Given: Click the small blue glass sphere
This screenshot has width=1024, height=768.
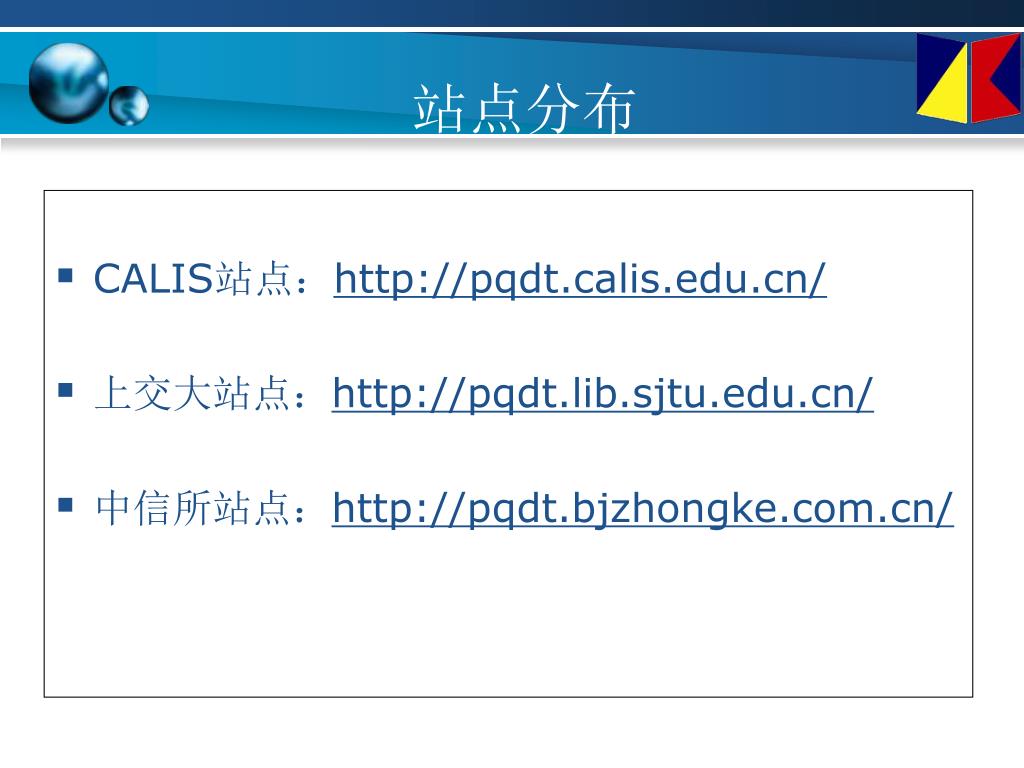Looking at the screenshot, I should (x=129, y=105).
